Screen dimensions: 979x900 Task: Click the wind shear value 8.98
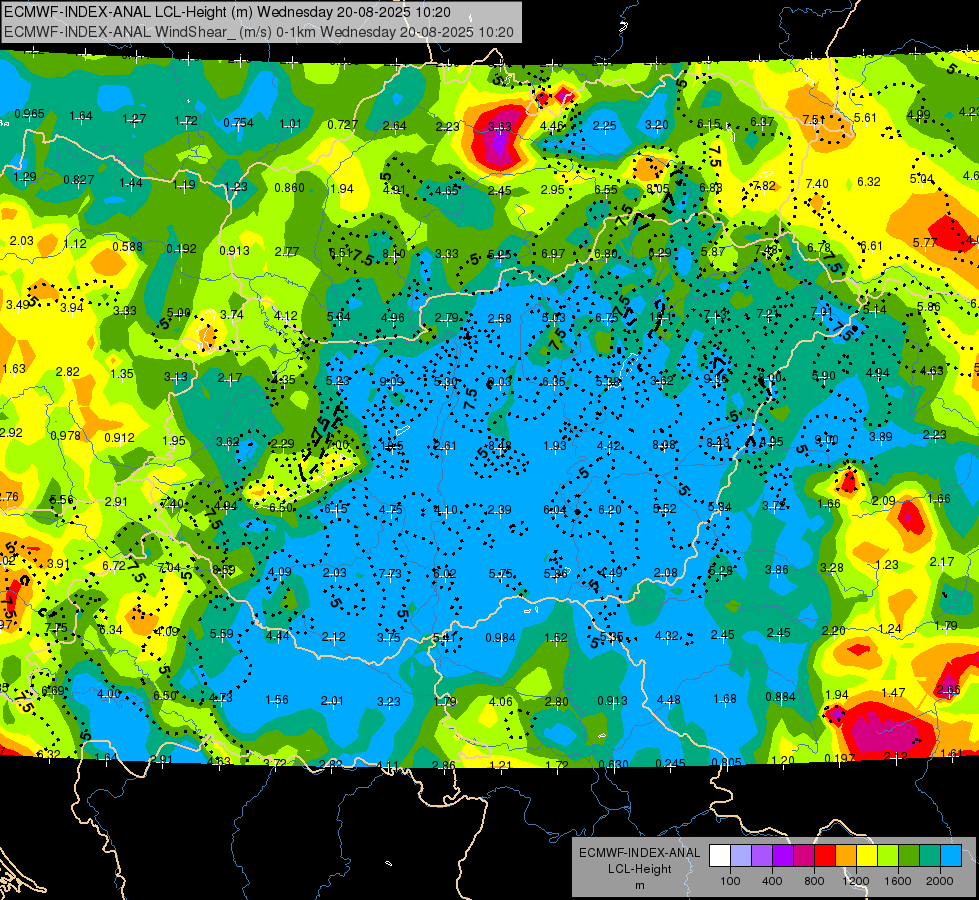point(664,444)
